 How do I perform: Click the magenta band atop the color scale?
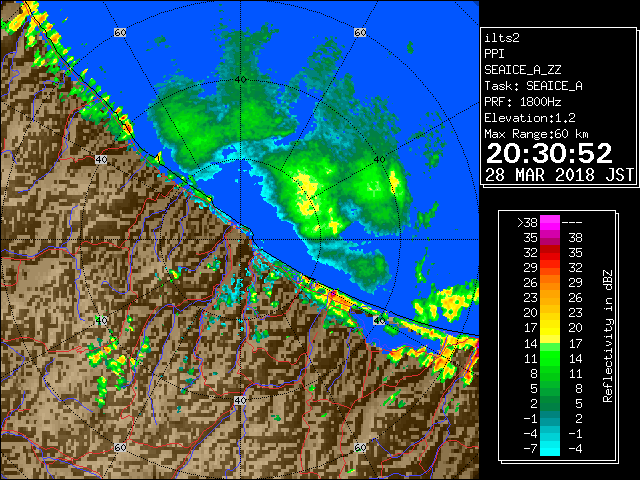tap(550, 223)
